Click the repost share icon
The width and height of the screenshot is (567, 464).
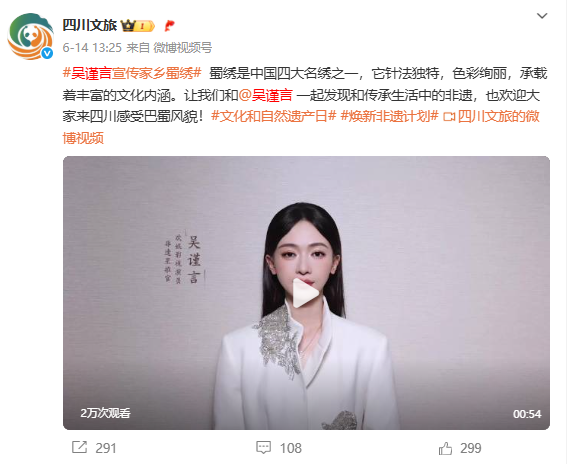coord(79,447)
